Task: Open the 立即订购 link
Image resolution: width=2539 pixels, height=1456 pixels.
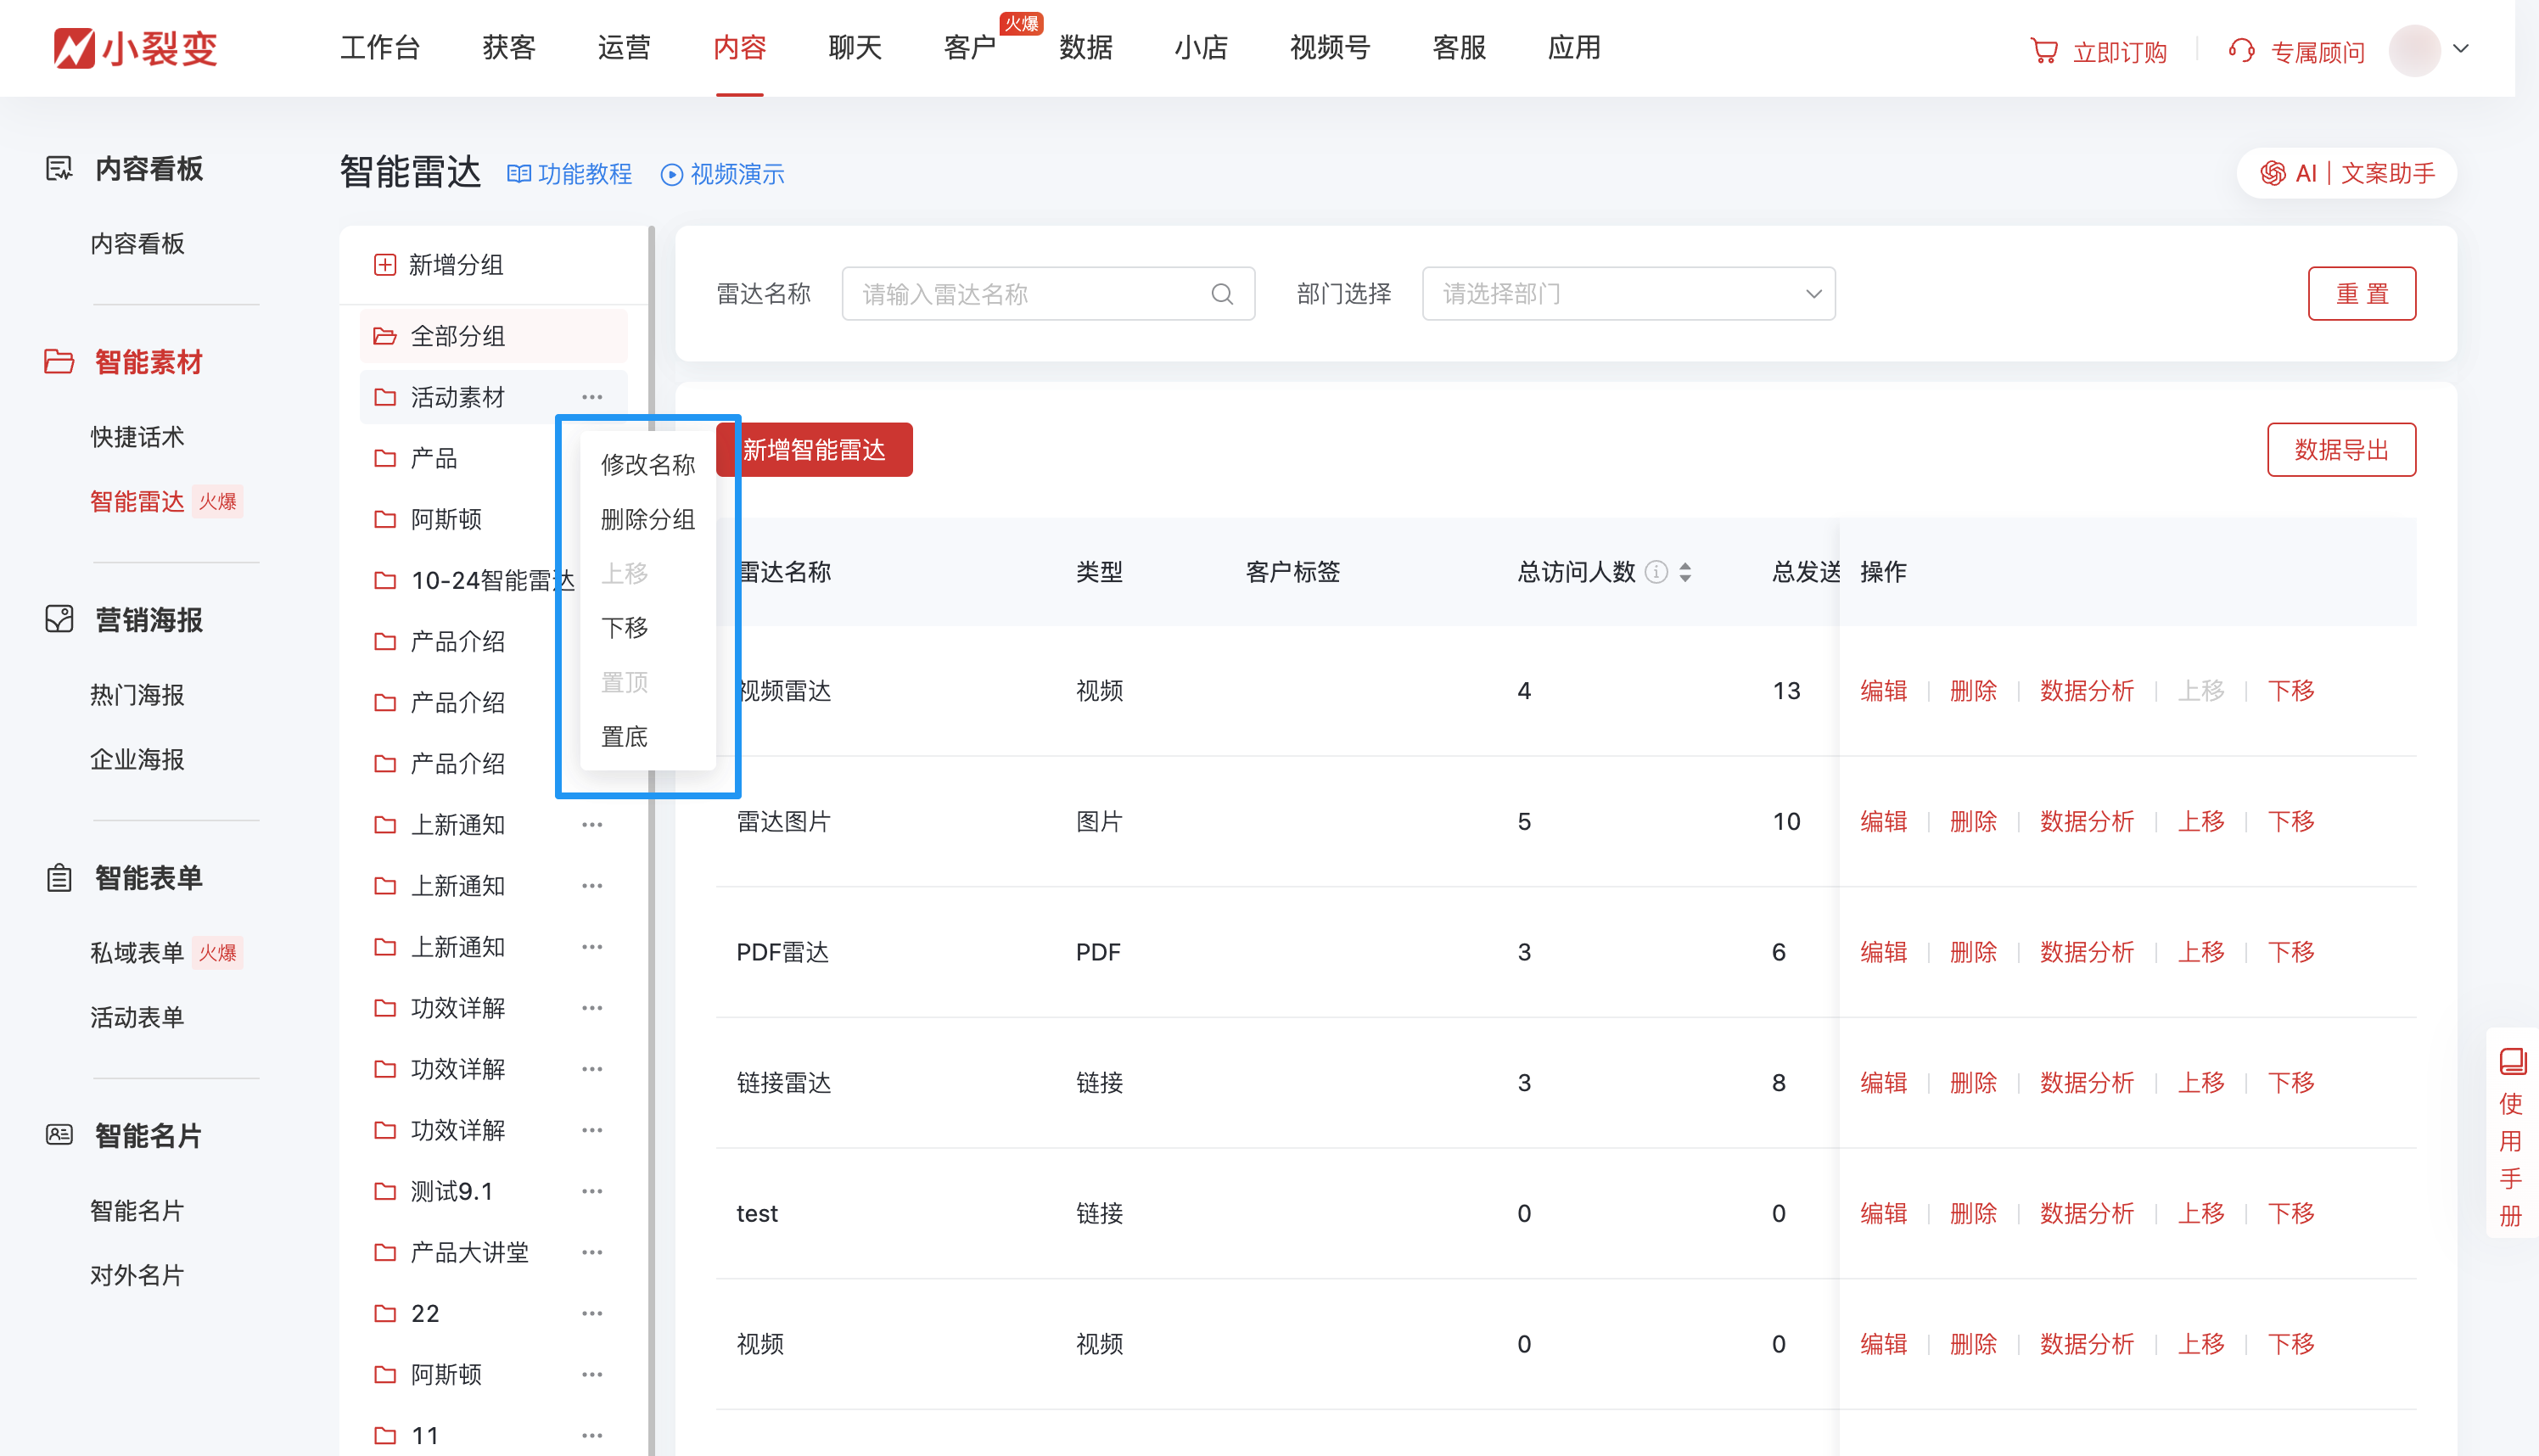Action: pos(2119,52)
